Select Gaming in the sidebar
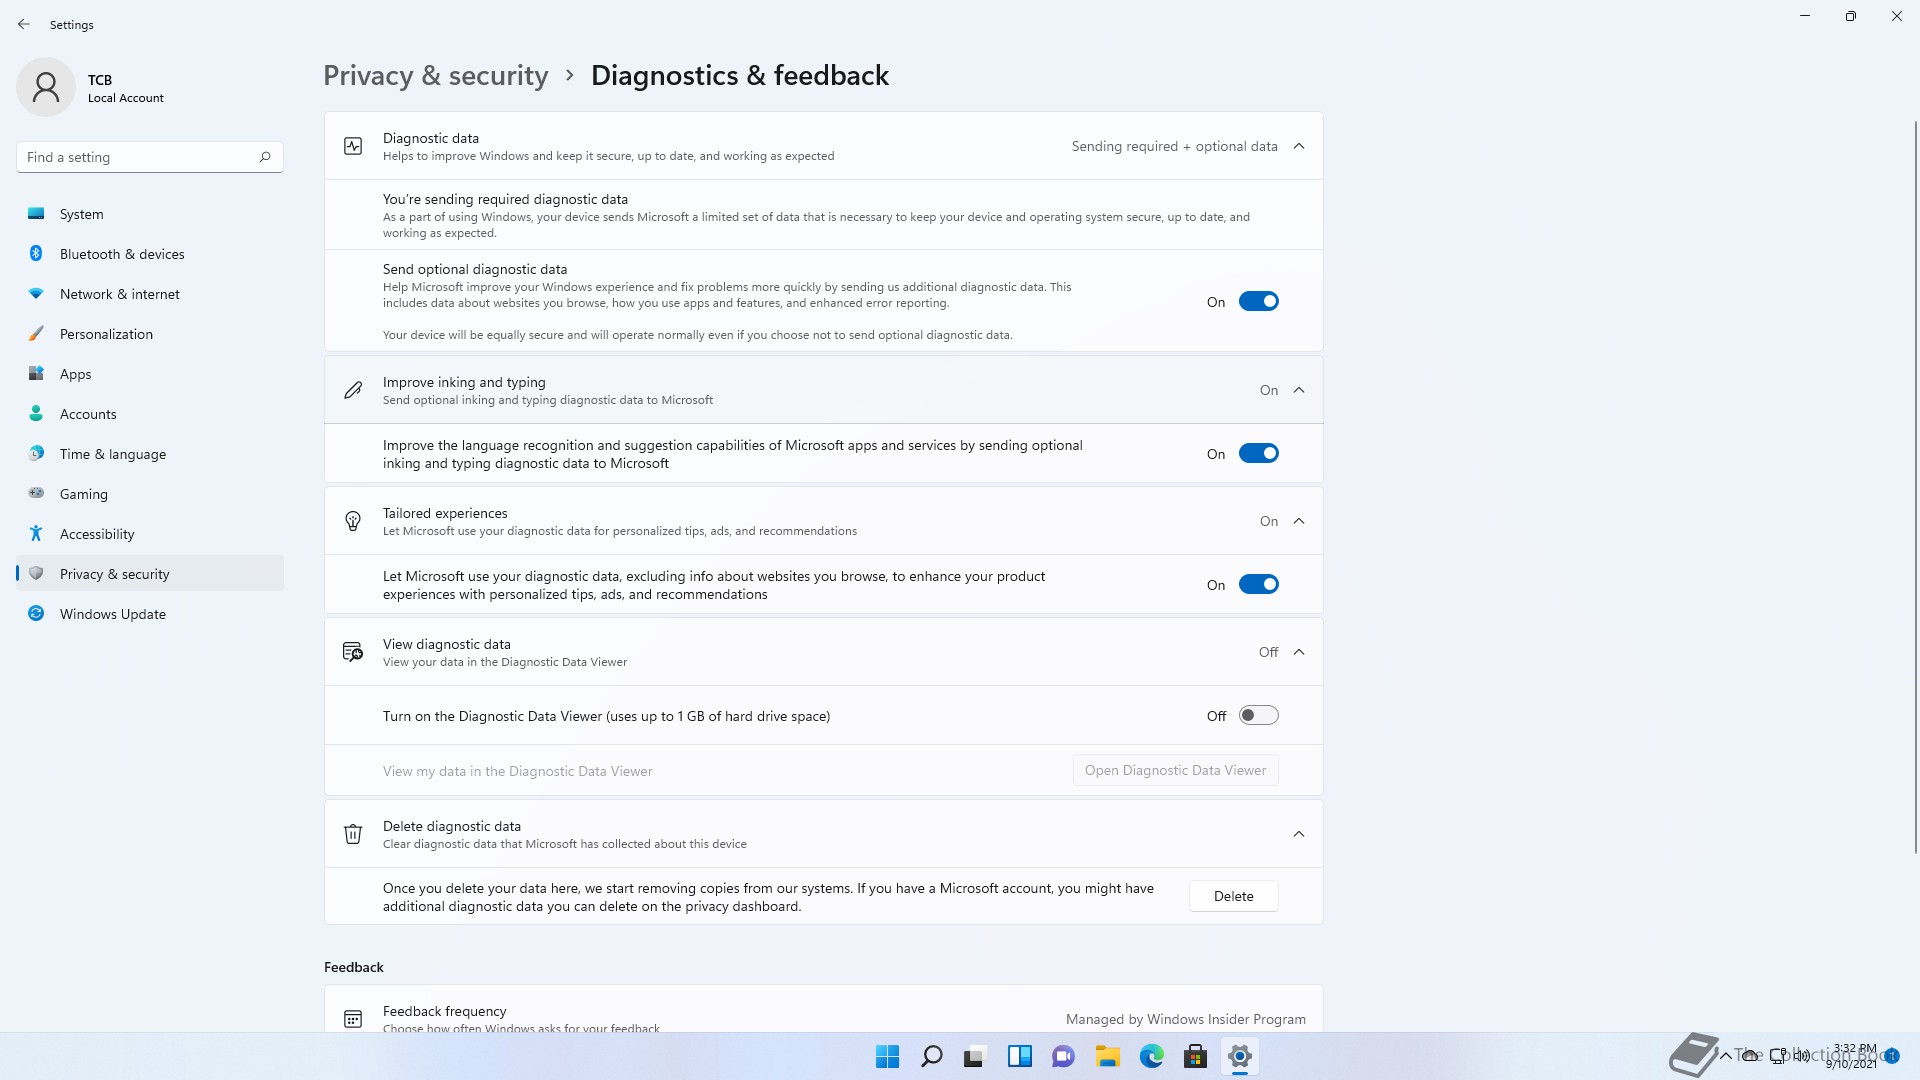 (150, 494)
